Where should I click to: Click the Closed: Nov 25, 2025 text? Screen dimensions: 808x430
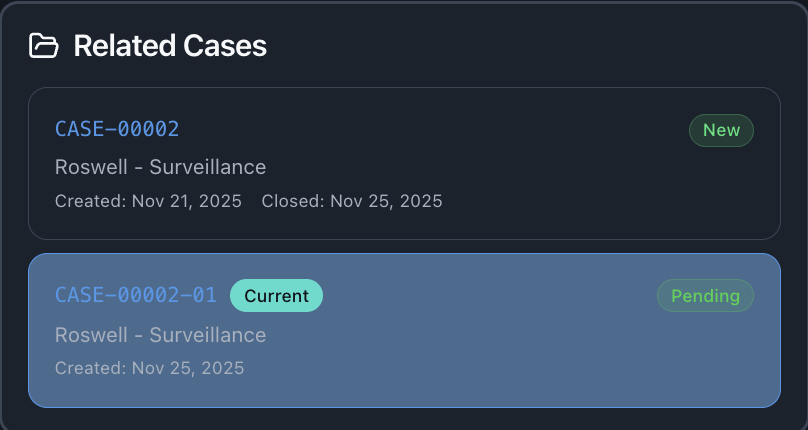352,201
